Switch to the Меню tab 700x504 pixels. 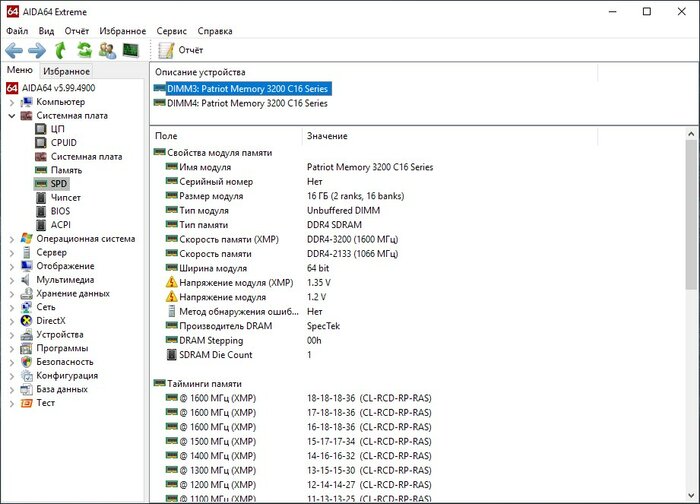20,70
